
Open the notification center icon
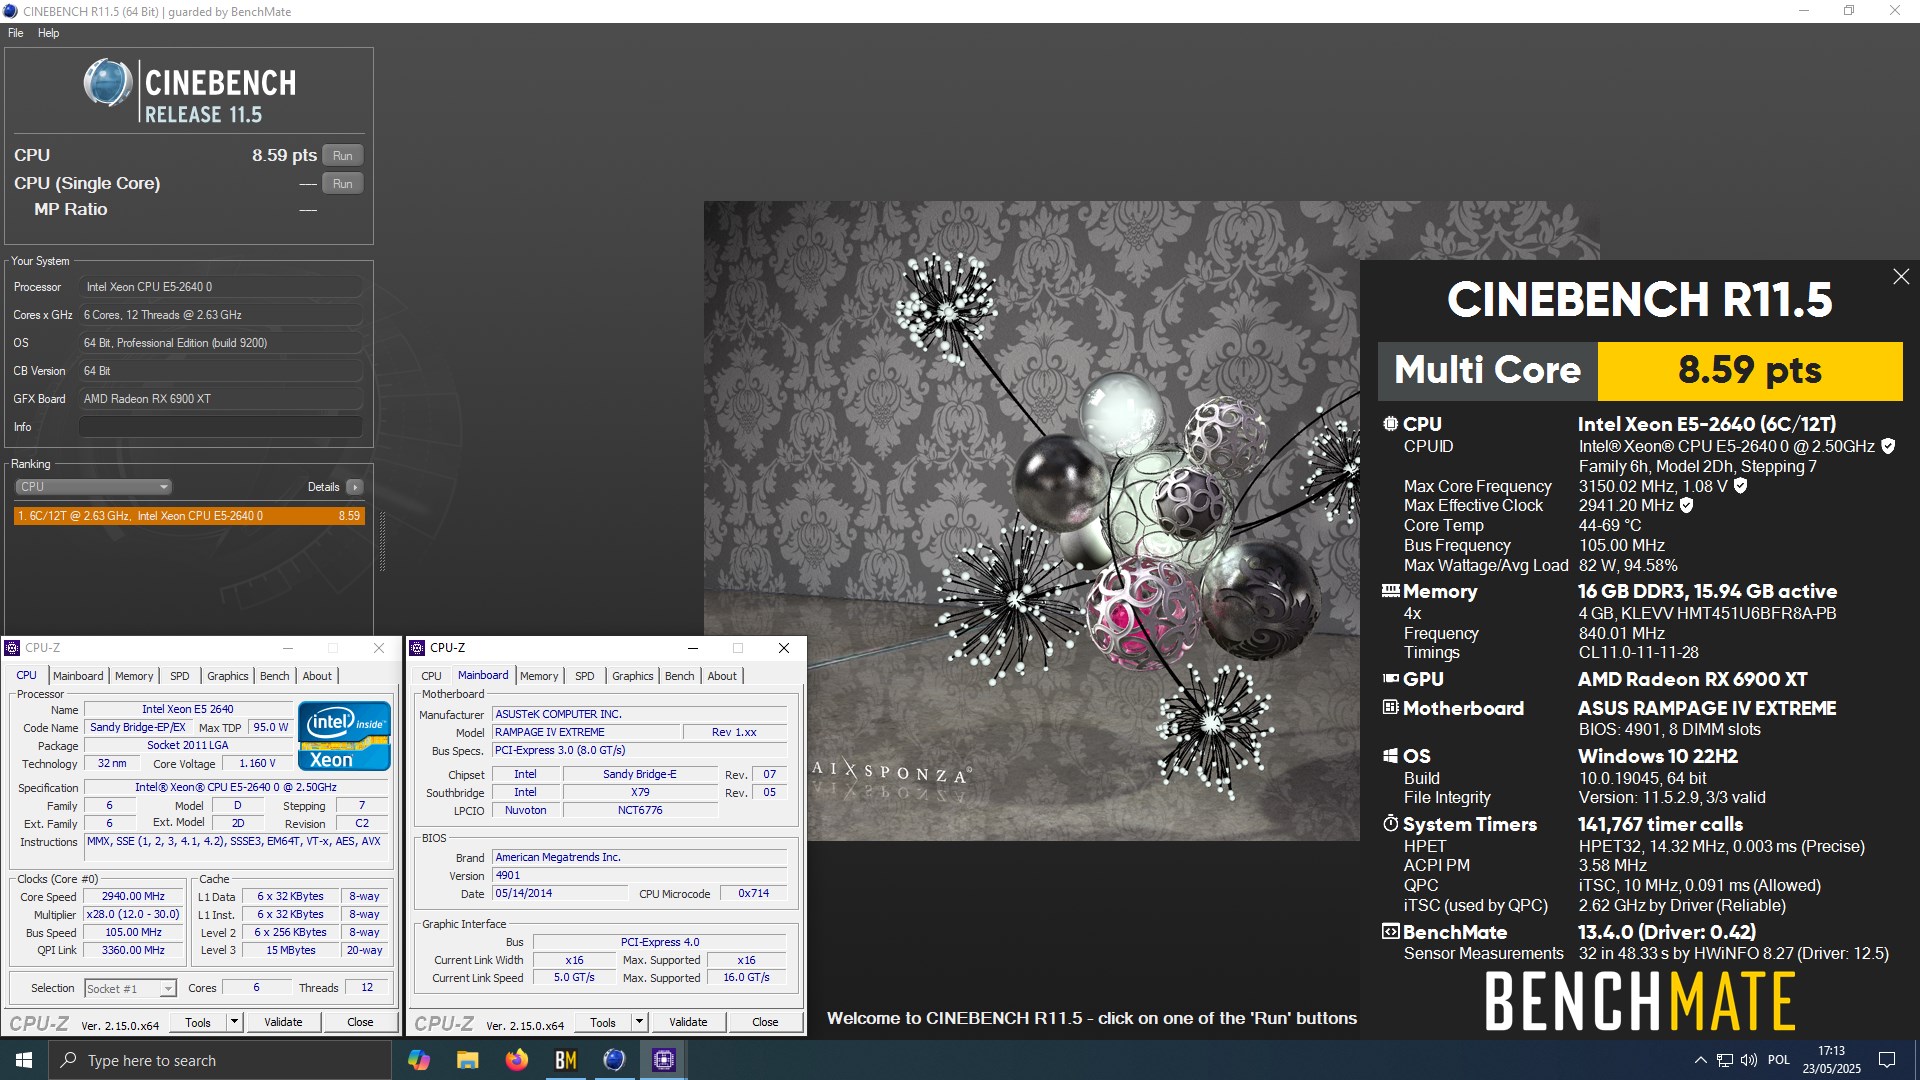coord(1887,1060)
